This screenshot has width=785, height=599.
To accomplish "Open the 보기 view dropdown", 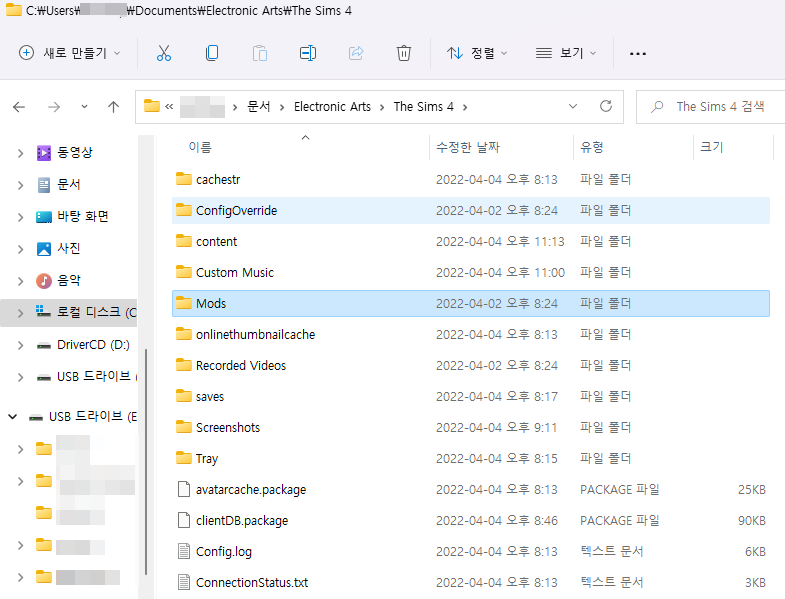I will 566,53.
